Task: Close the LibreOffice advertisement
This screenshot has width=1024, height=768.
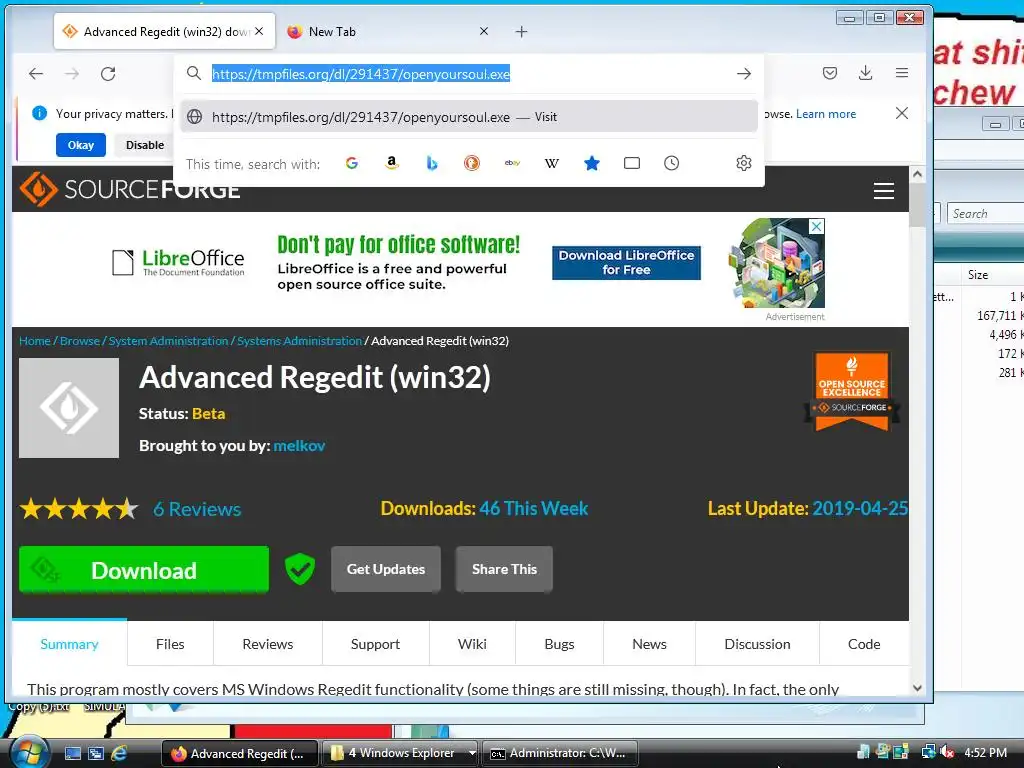Action: click(x=816, y=226)
